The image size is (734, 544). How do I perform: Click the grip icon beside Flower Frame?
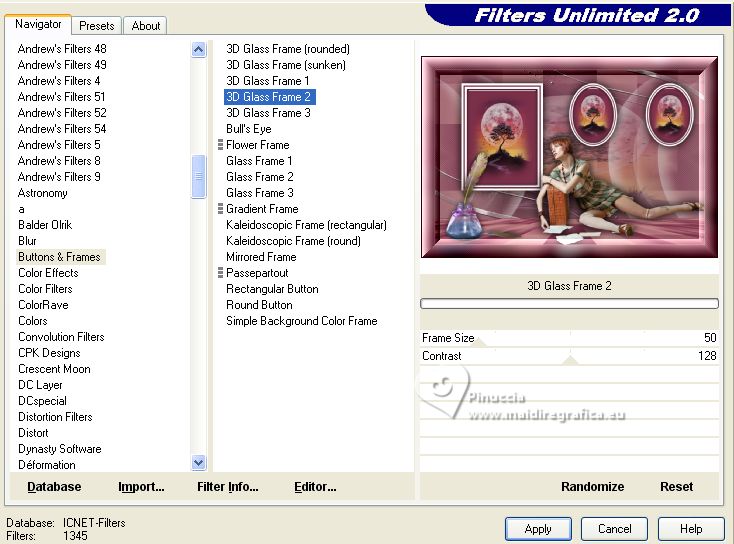click(220, 145)
